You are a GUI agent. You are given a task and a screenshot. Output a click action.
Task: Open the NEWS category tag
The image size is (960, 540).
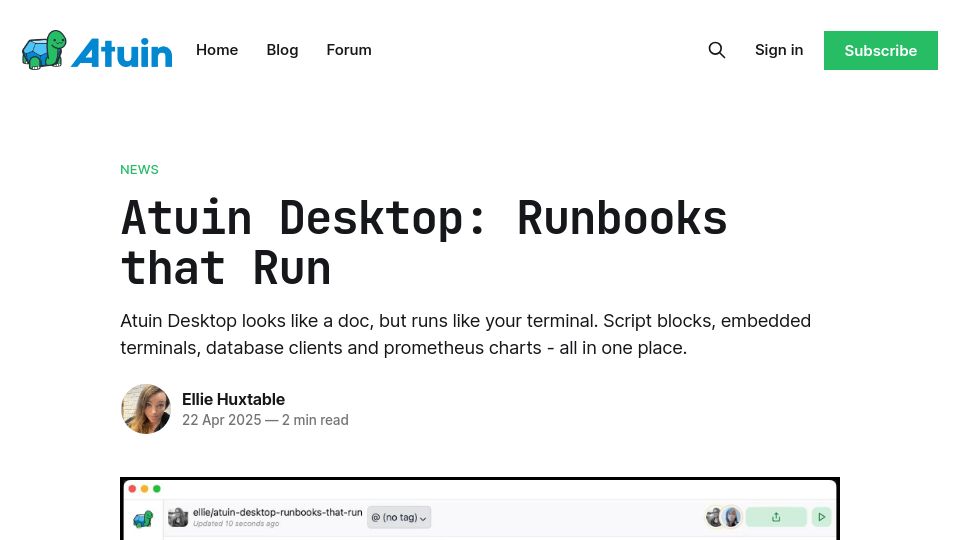click(x=139, y=170)
